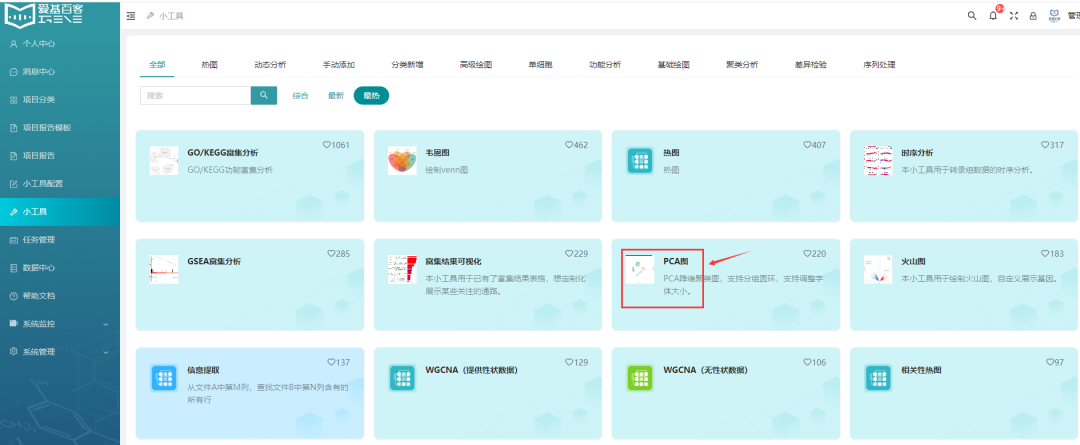This screenshot has width=1080, height=445.
Task: Switch to the 基础绘图 tab
Action: coord(674,65)
